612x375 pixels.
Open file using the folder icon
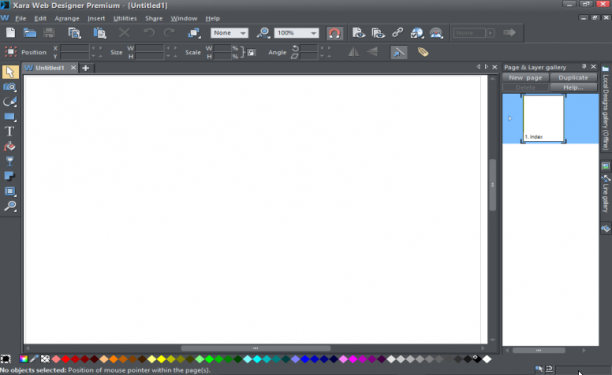(30, 33)
